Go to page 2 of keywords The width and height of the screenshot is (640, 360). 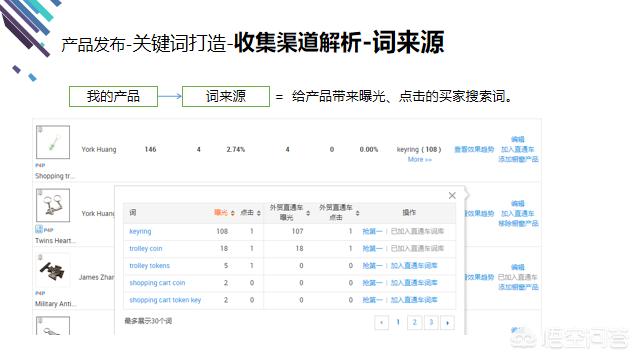click(414, 322)
